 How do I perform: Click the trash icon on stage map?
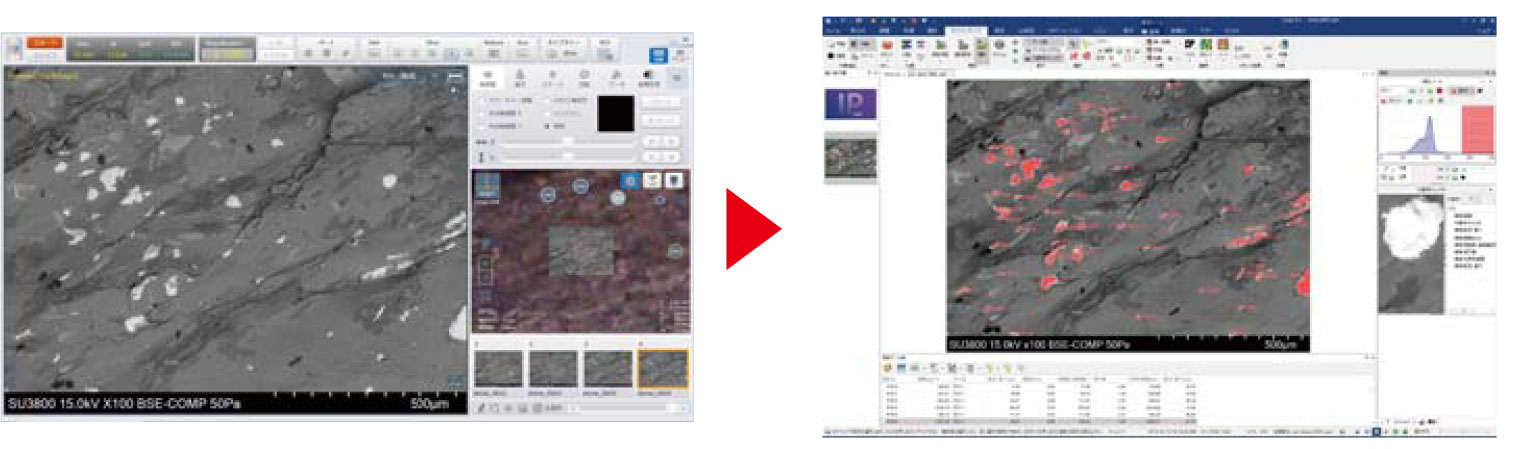[675, 180]
